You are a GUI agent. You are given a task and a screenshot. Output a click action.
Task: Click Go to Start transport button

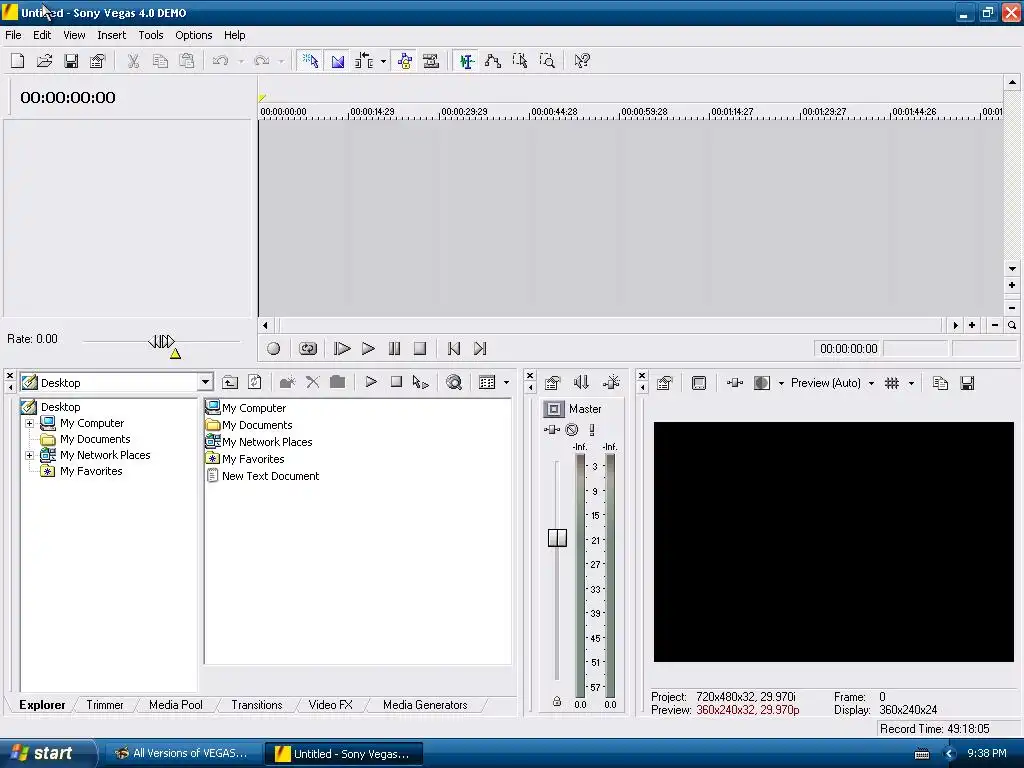pyautogui.click(x=454, y=349)
